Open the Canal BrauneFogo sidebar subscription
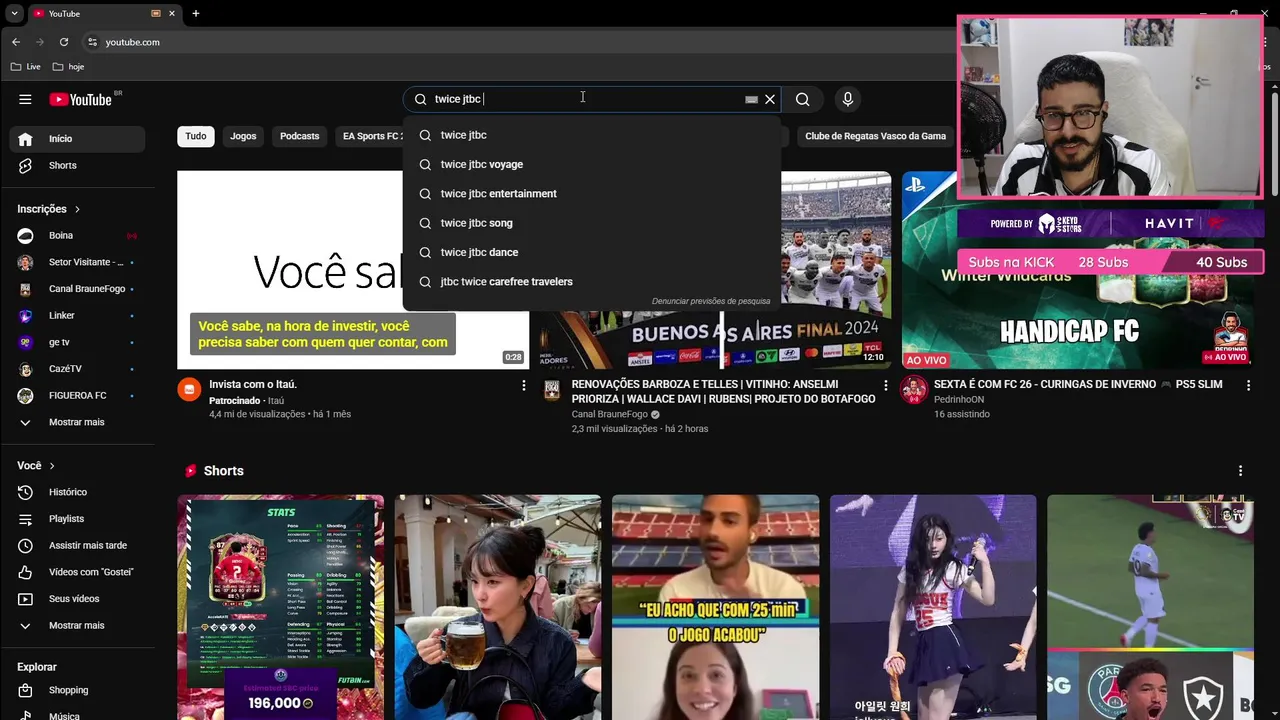The width and height of the screenshot is (1280, 720). tap(77, 289)
